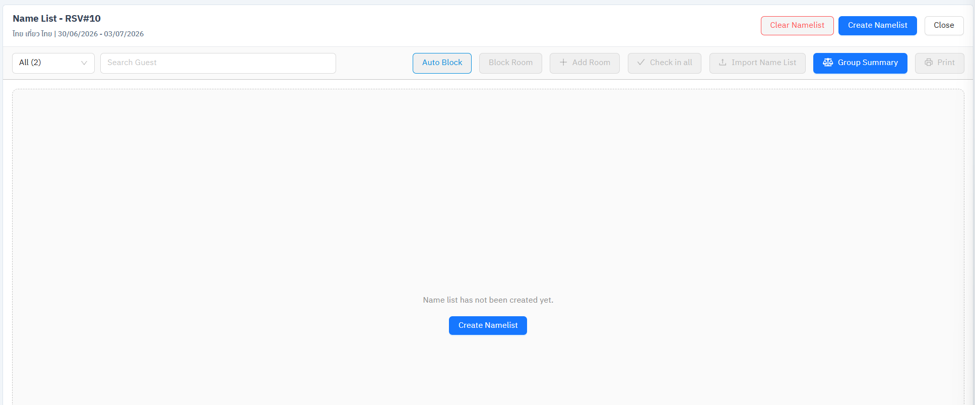This screenshot has height=405, width=975.
Task: Click the red Clear Namelist button
Action: (x=797, y=26)
